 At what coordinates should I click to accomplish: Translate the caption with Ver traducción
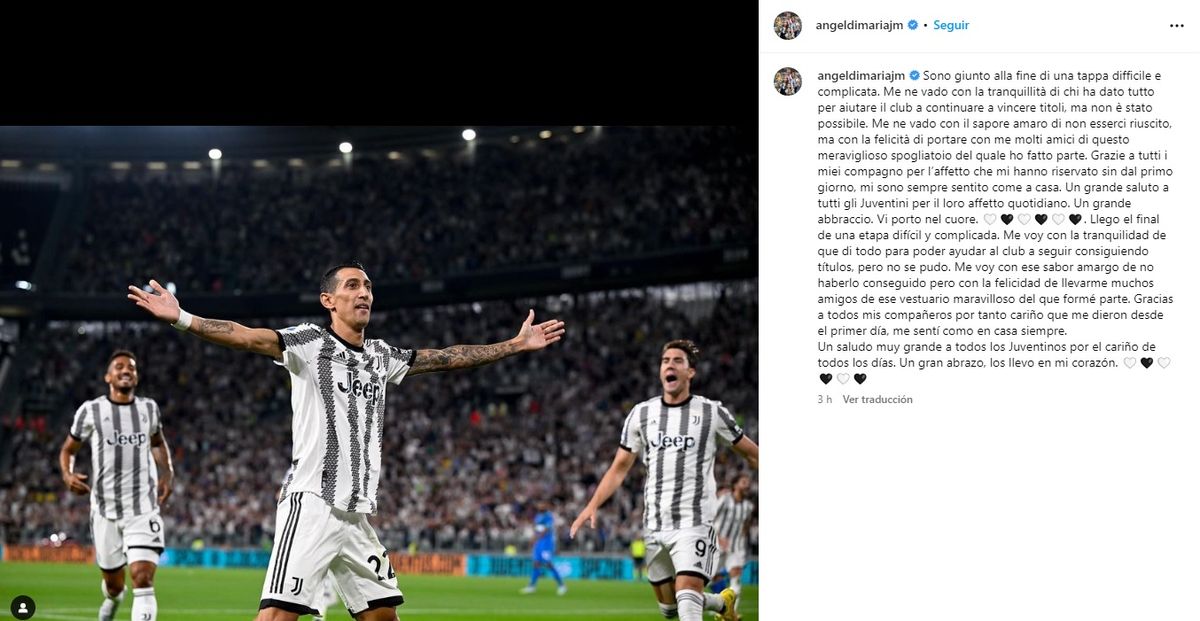pyautogui.click(x=877, y=399)
